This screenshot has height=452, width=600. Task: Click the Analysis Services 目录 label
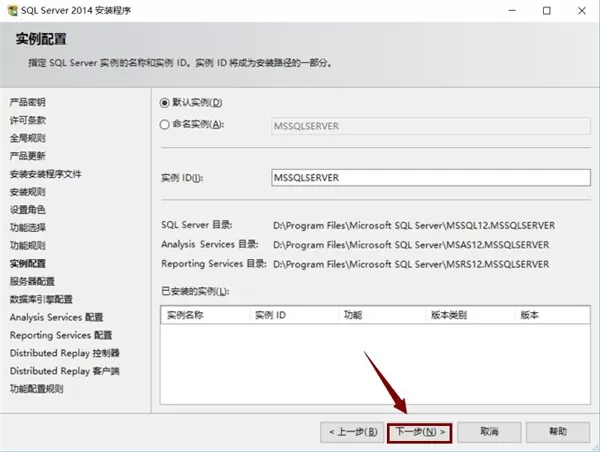210,244
